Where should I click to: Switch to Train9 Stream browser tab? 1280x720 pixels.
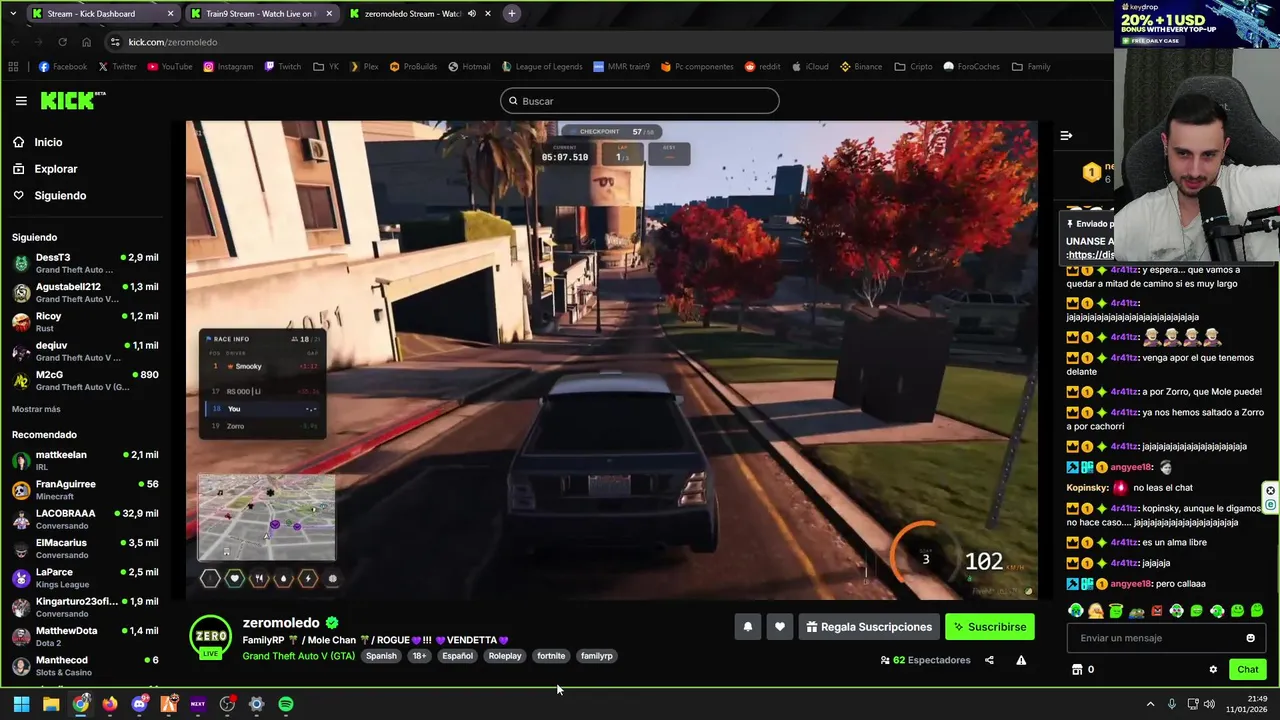(260, 14)
